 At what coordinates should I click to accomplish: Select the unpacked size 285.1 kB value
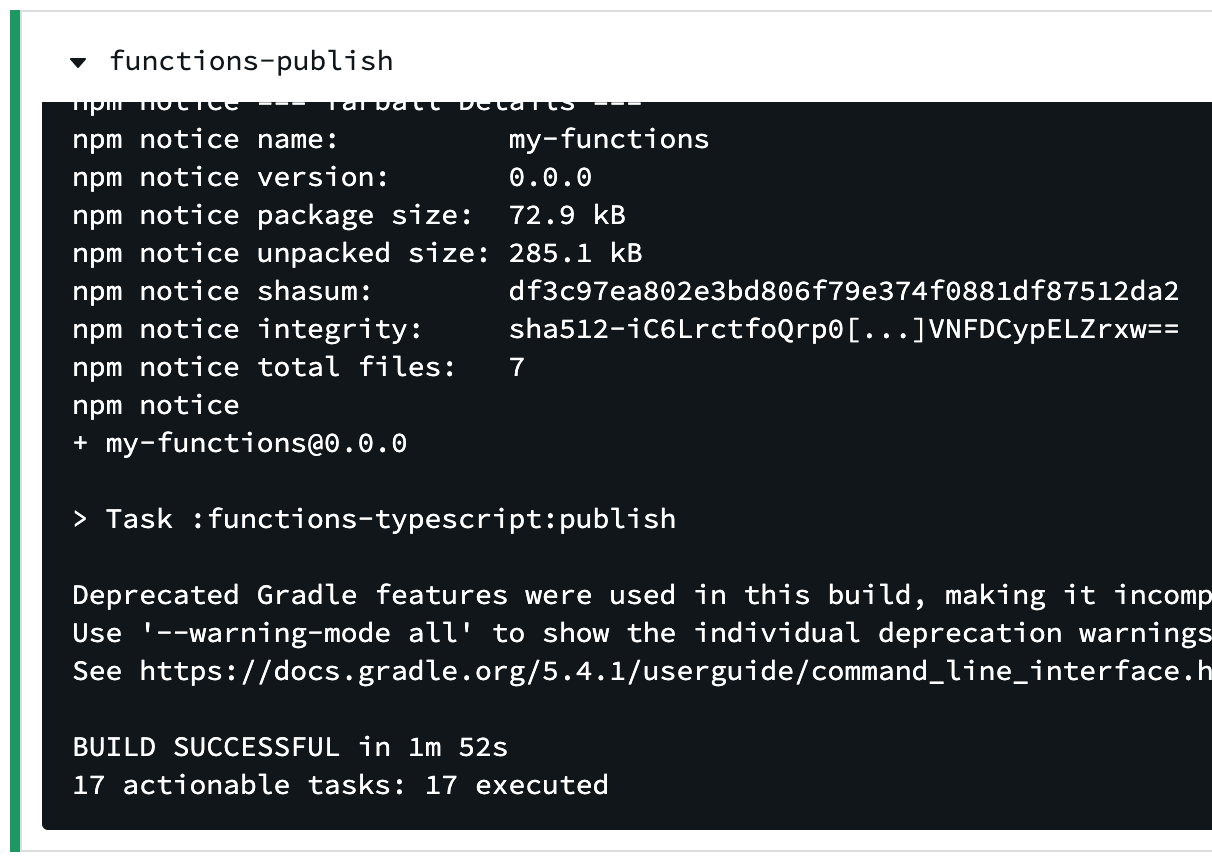575,253
